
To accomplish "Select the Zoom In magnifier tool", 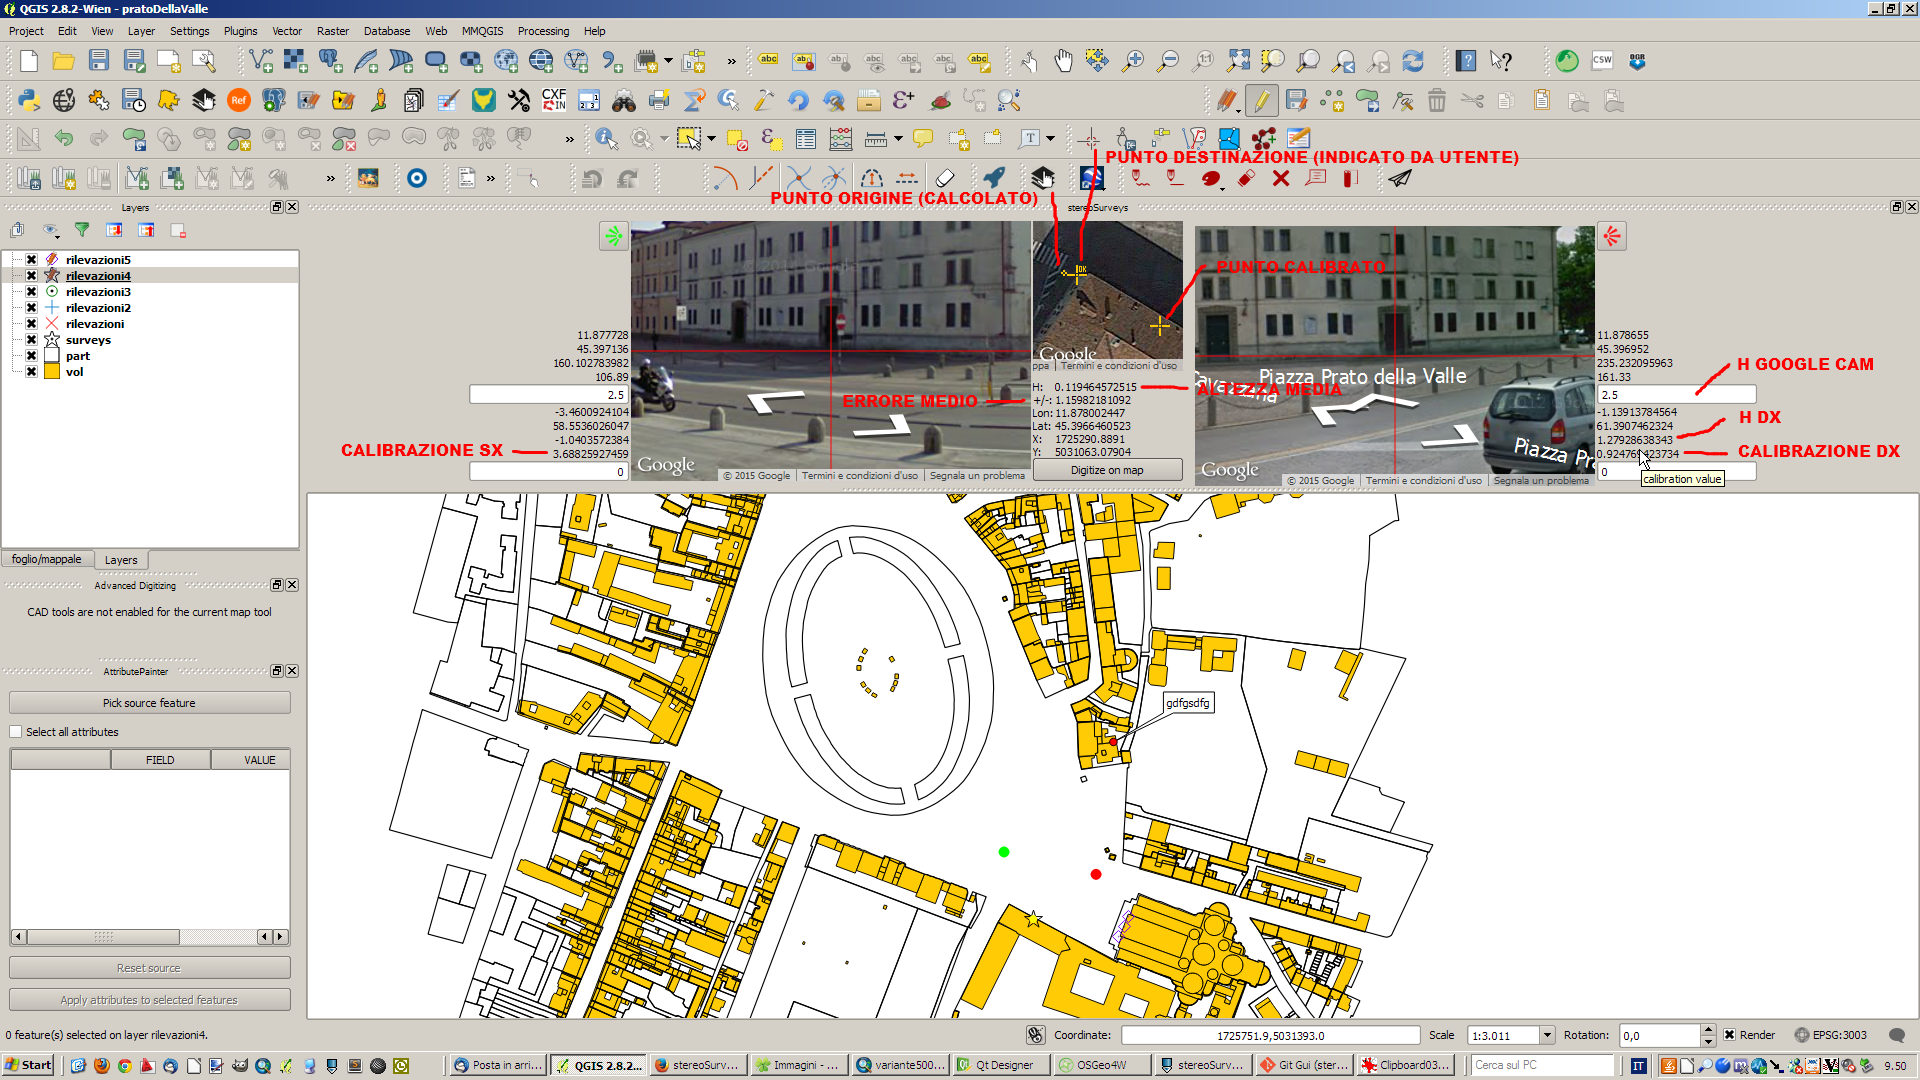I will [x=1133, y=62].
